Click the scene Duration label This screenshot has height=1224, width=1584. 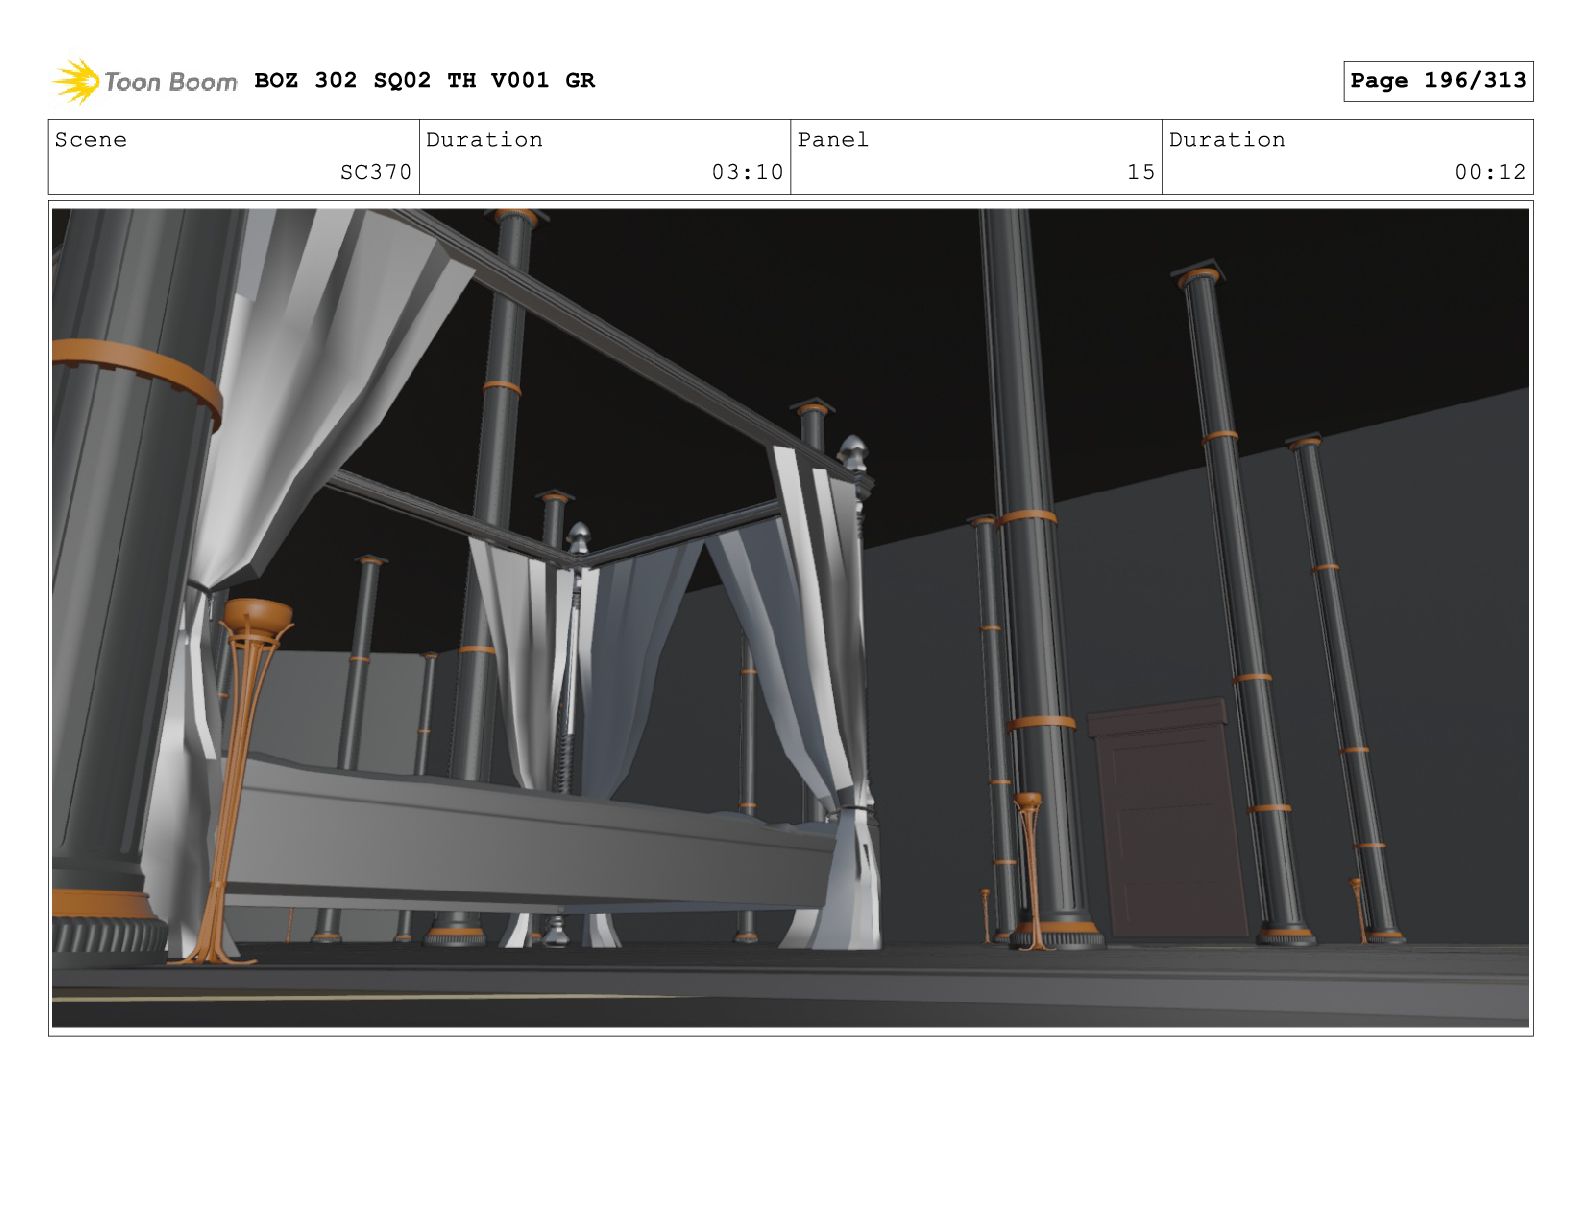[x=484, y=140]
